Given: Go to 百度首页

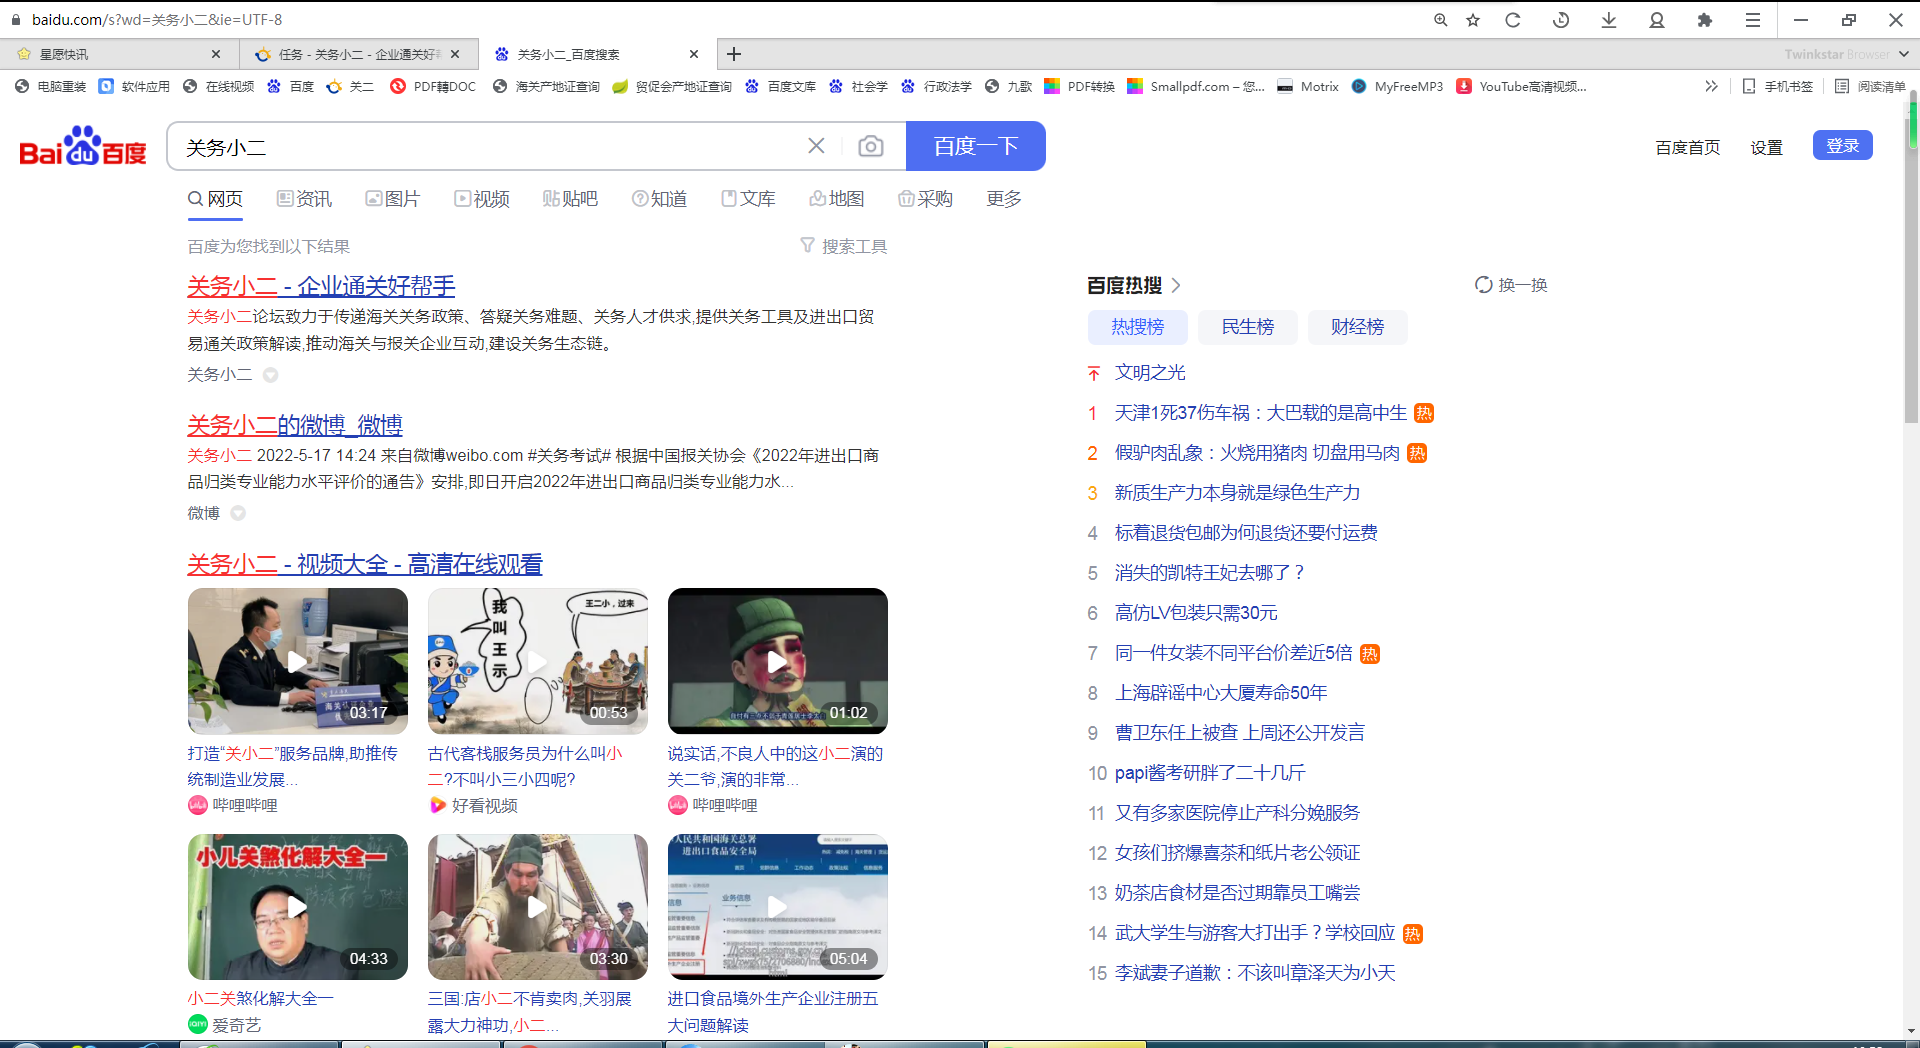Looking at the screenshot, I should (1688, 147).
